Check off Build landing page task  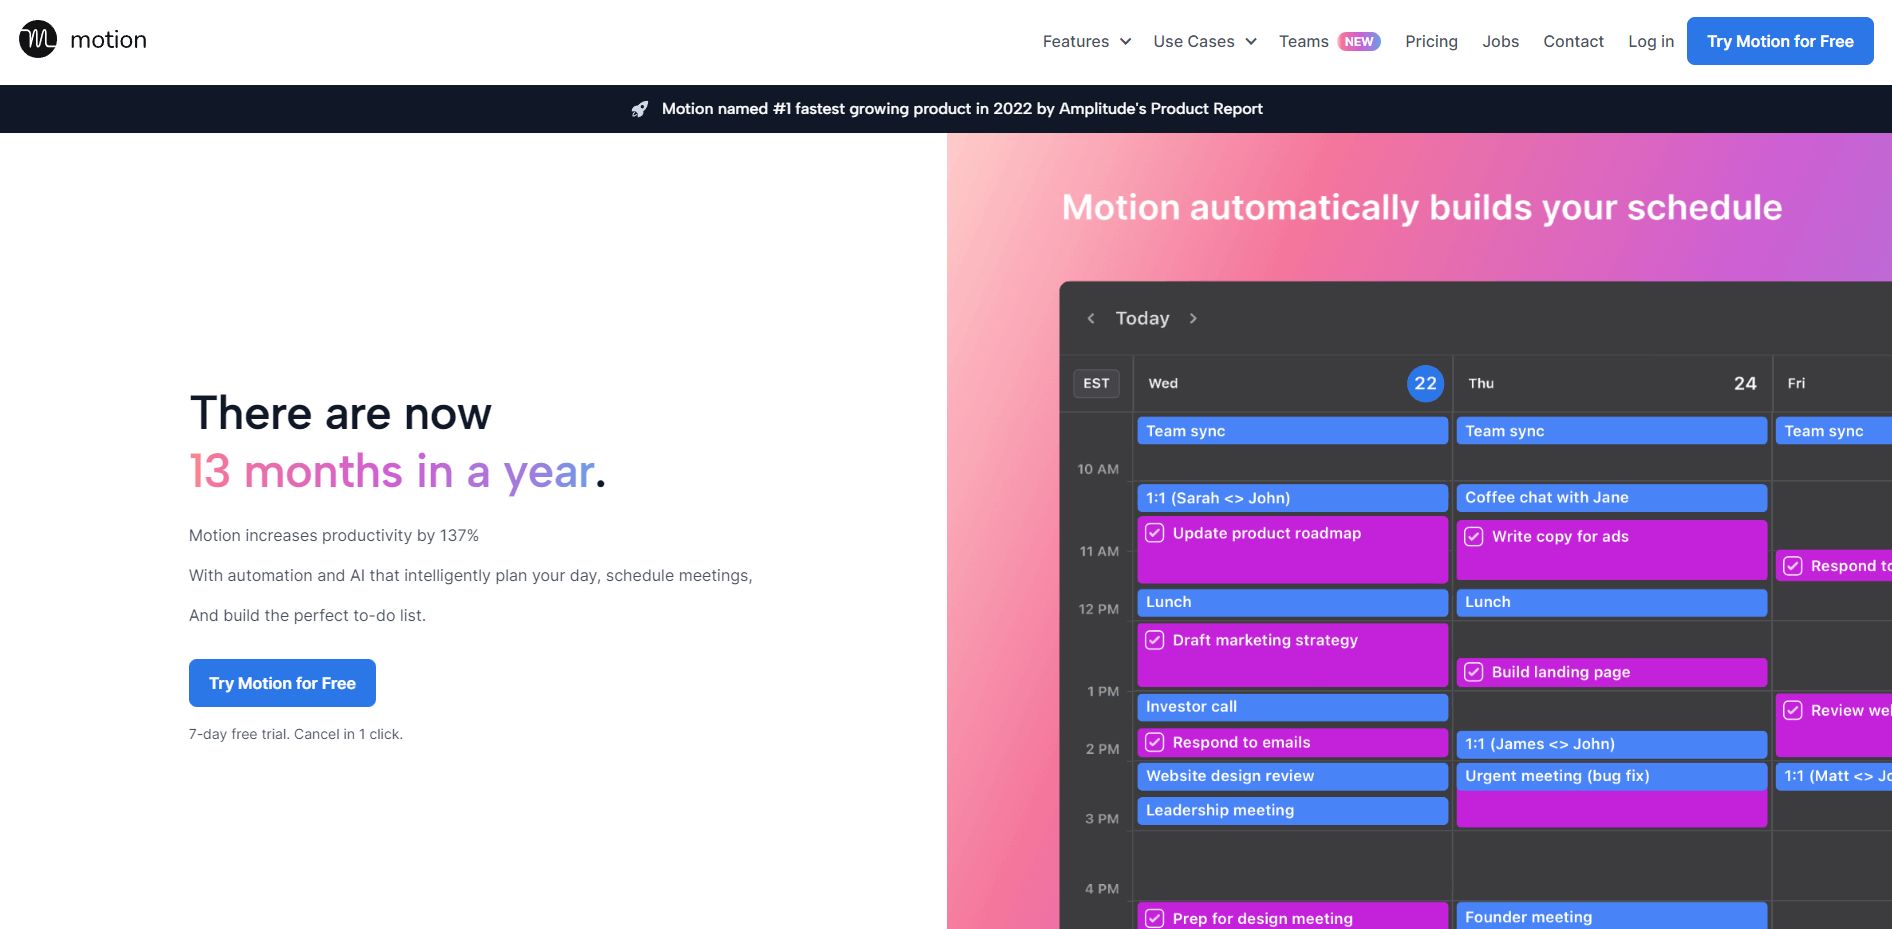[1474, 672]
